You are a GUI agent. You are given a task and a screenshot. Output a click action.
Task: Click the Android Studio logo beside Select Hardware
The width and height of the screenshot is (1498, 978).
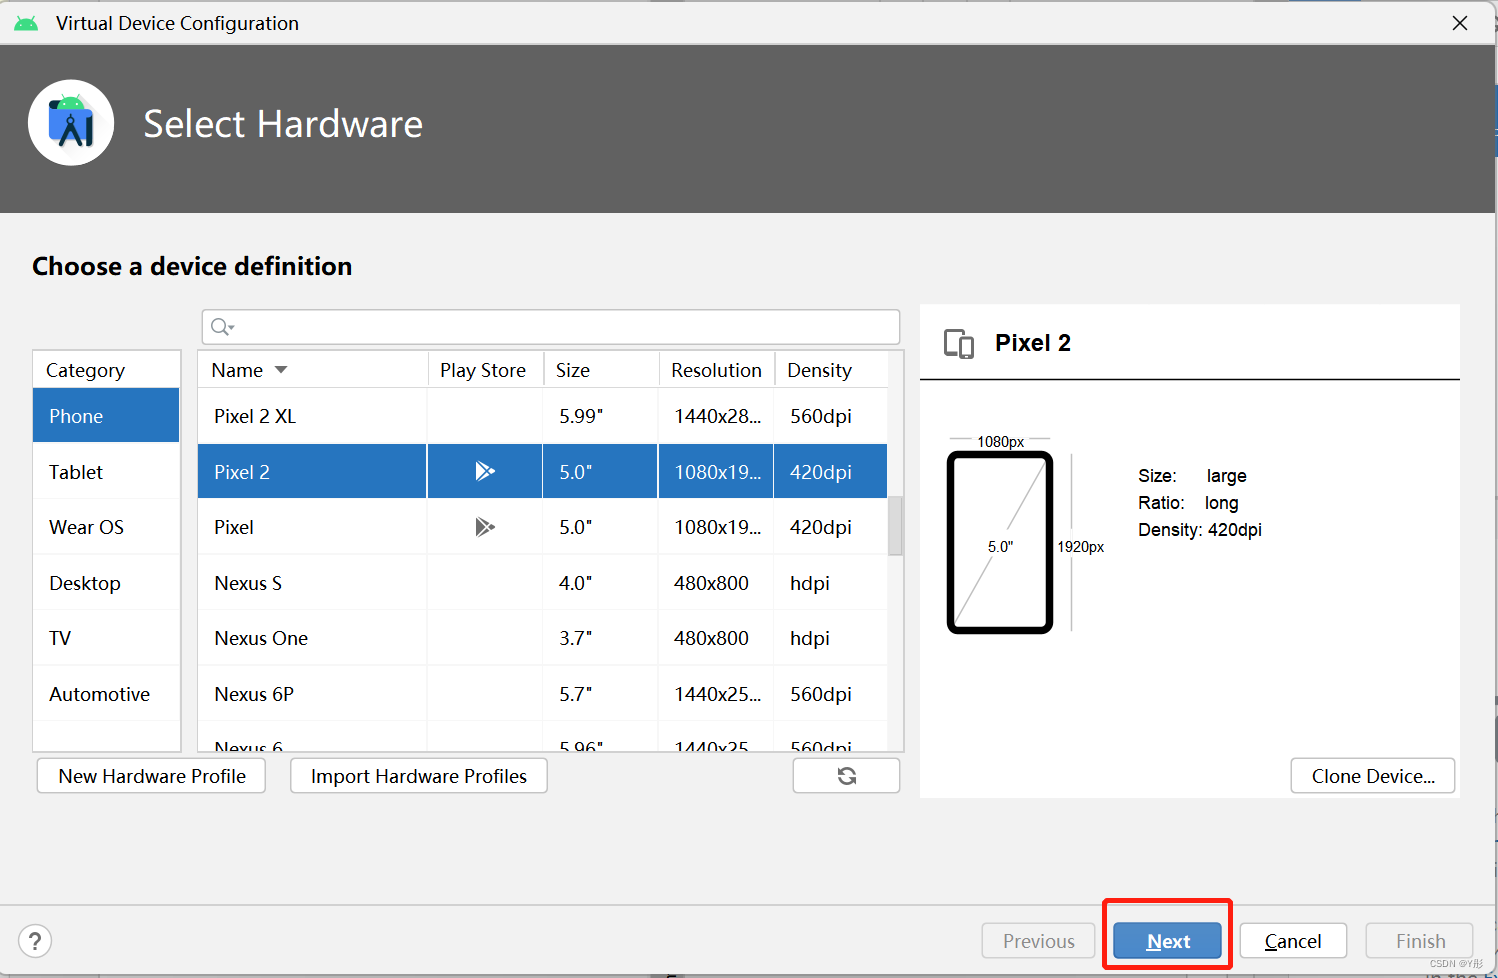click(71, 122)
